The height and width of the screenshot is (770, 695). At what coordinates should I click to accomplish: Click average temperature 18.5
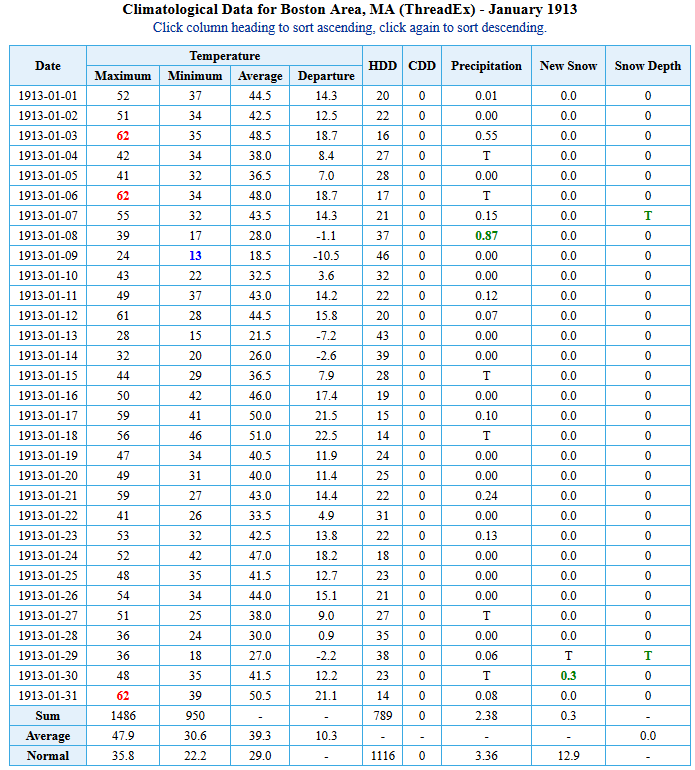(x=260, y=256)
